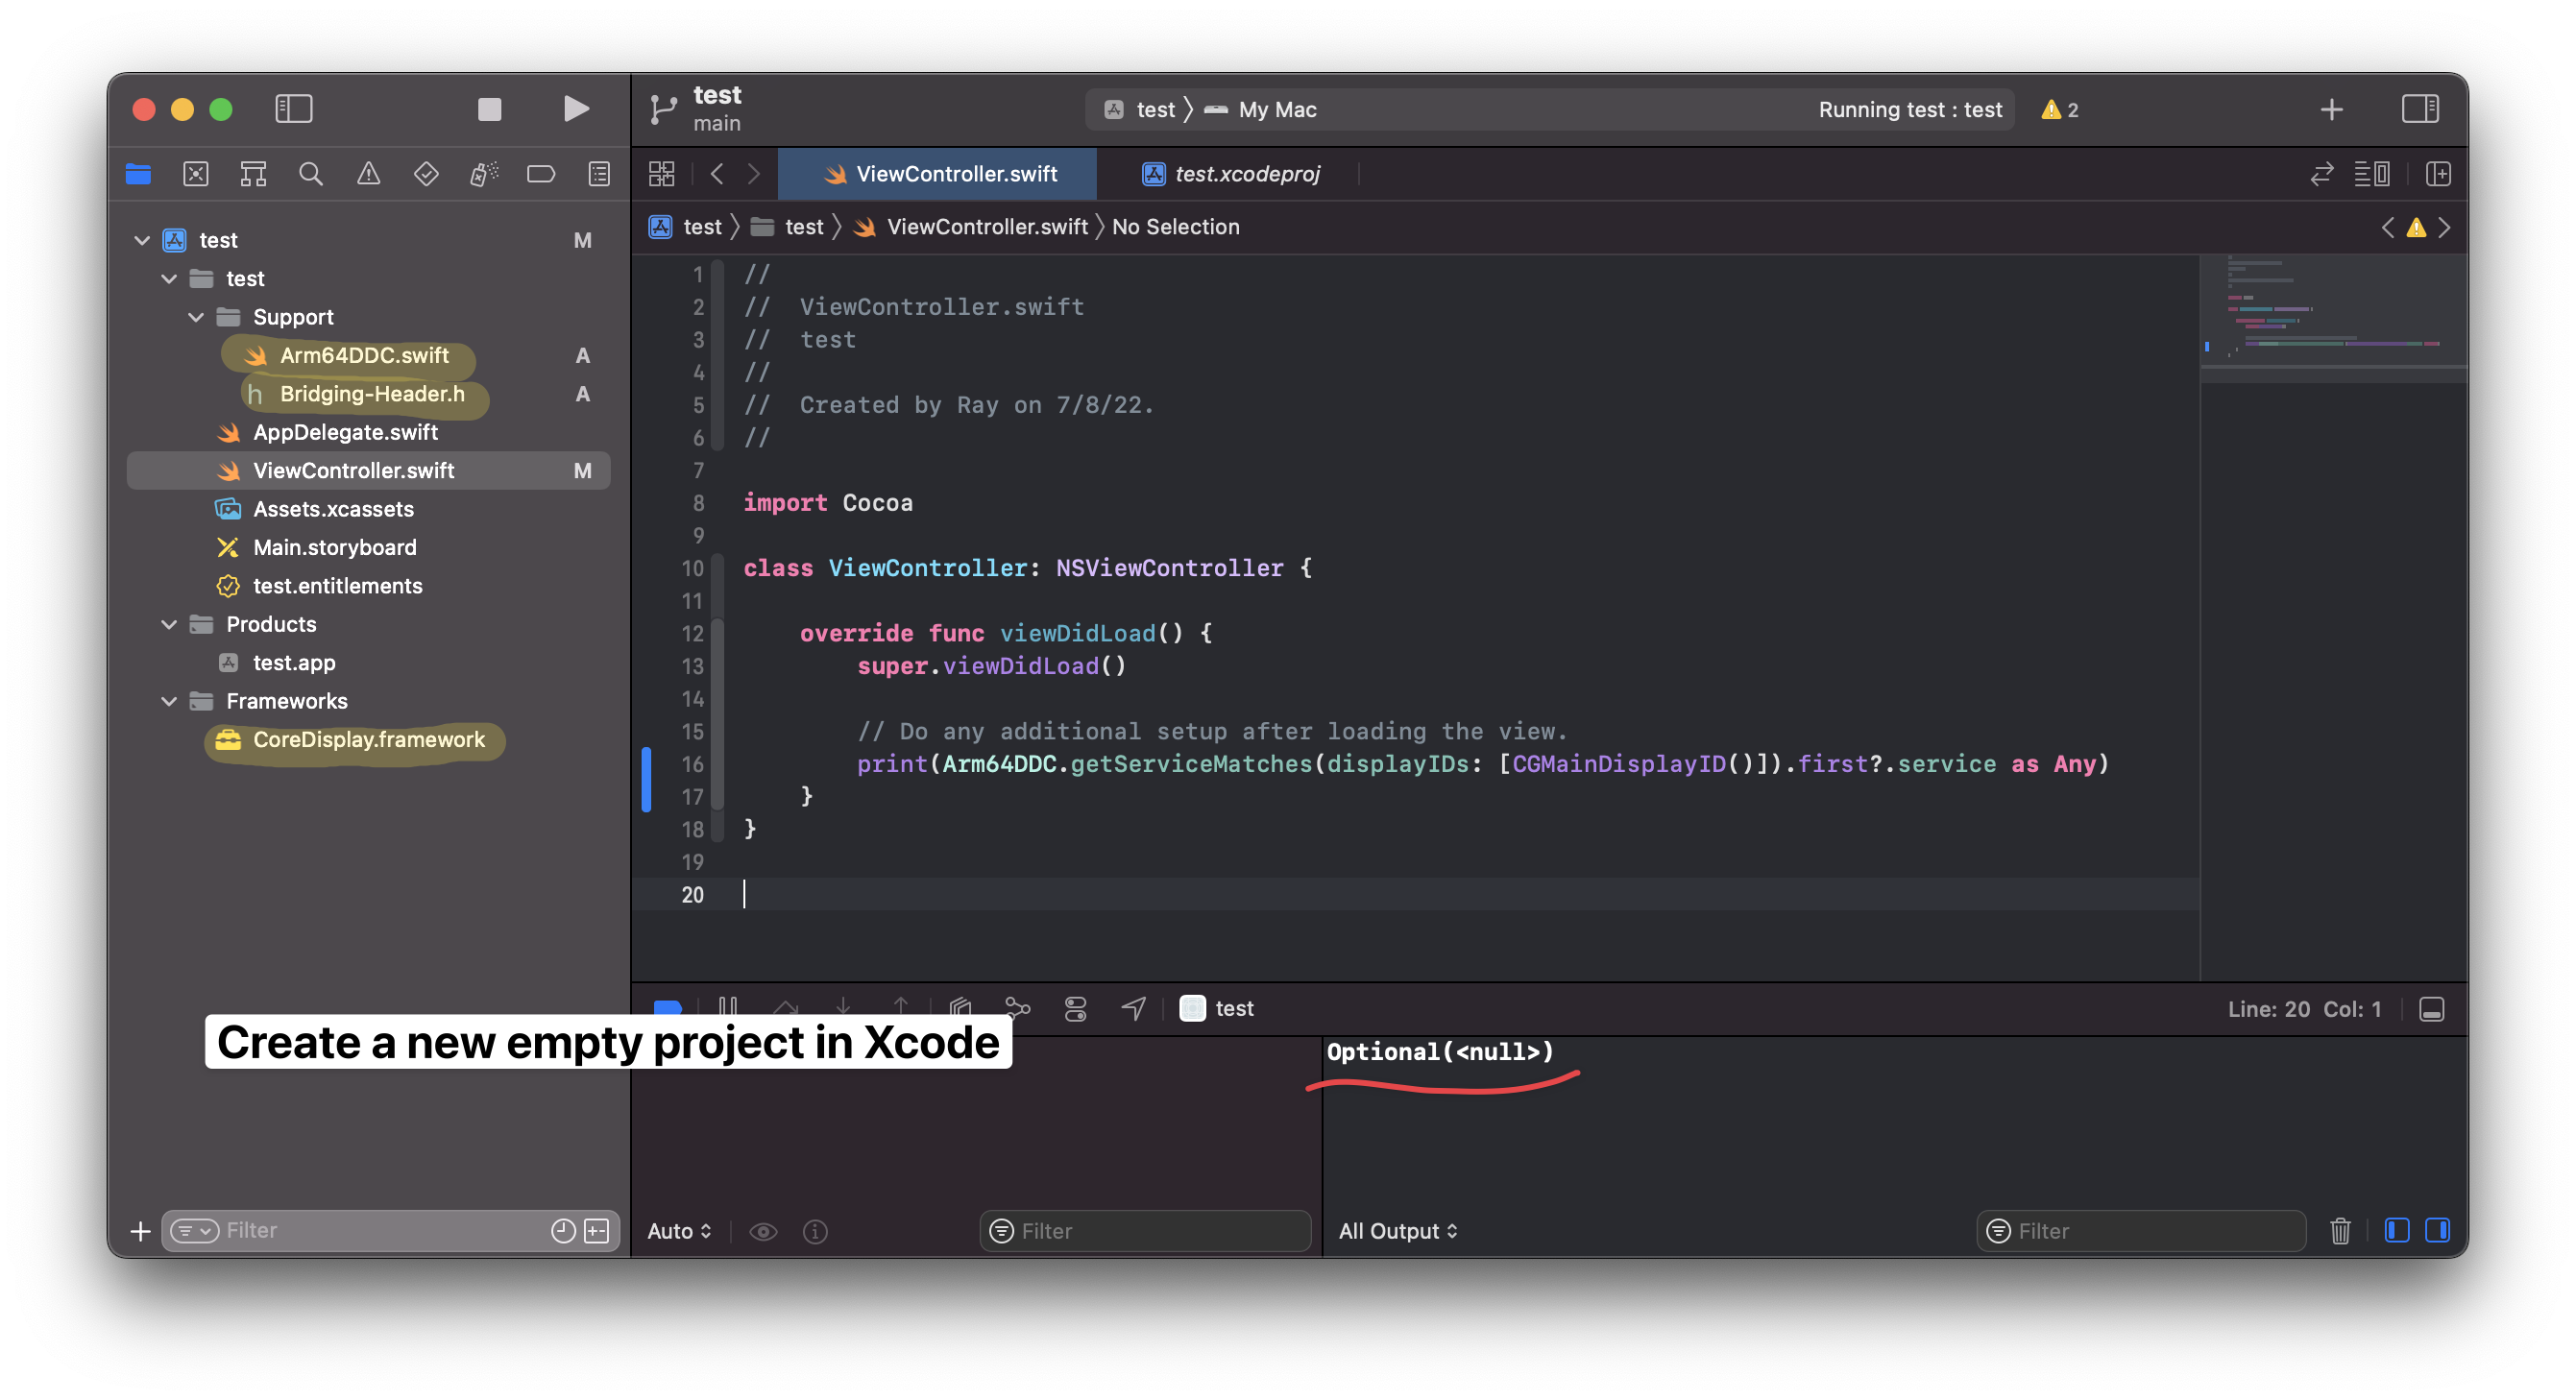Open the Find navigator with the magnifying glass icon
Viewport: 2576px width, 1400px height.
coord(311,173)
